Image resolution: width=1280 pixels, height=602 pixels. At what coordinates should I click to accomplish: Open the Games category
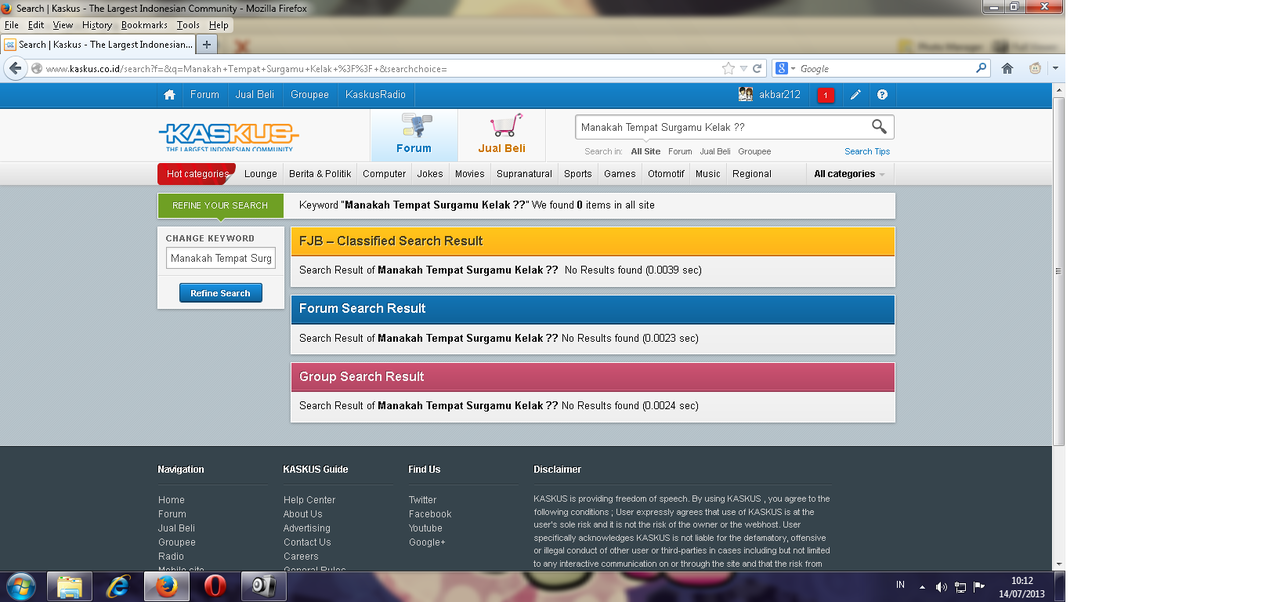coord(620,174)
